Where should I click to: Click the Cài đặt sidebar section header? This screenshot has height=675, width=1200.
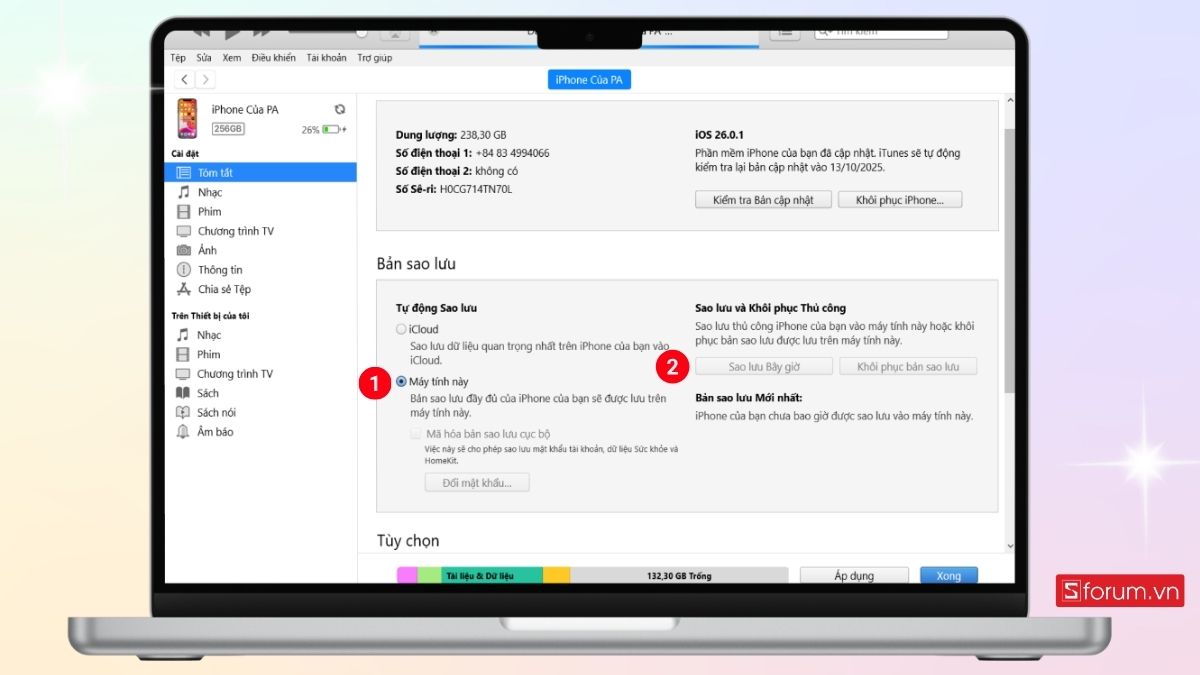185,153
